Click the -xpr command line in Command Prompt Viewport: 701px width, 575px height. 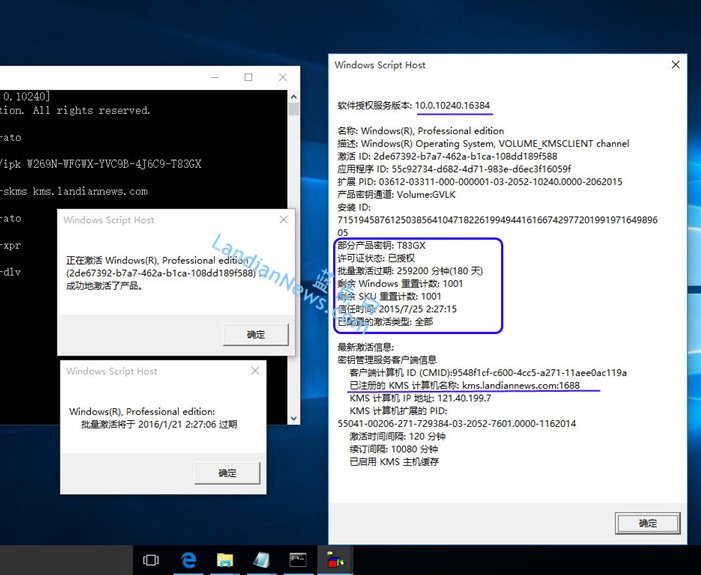[10, 245]
